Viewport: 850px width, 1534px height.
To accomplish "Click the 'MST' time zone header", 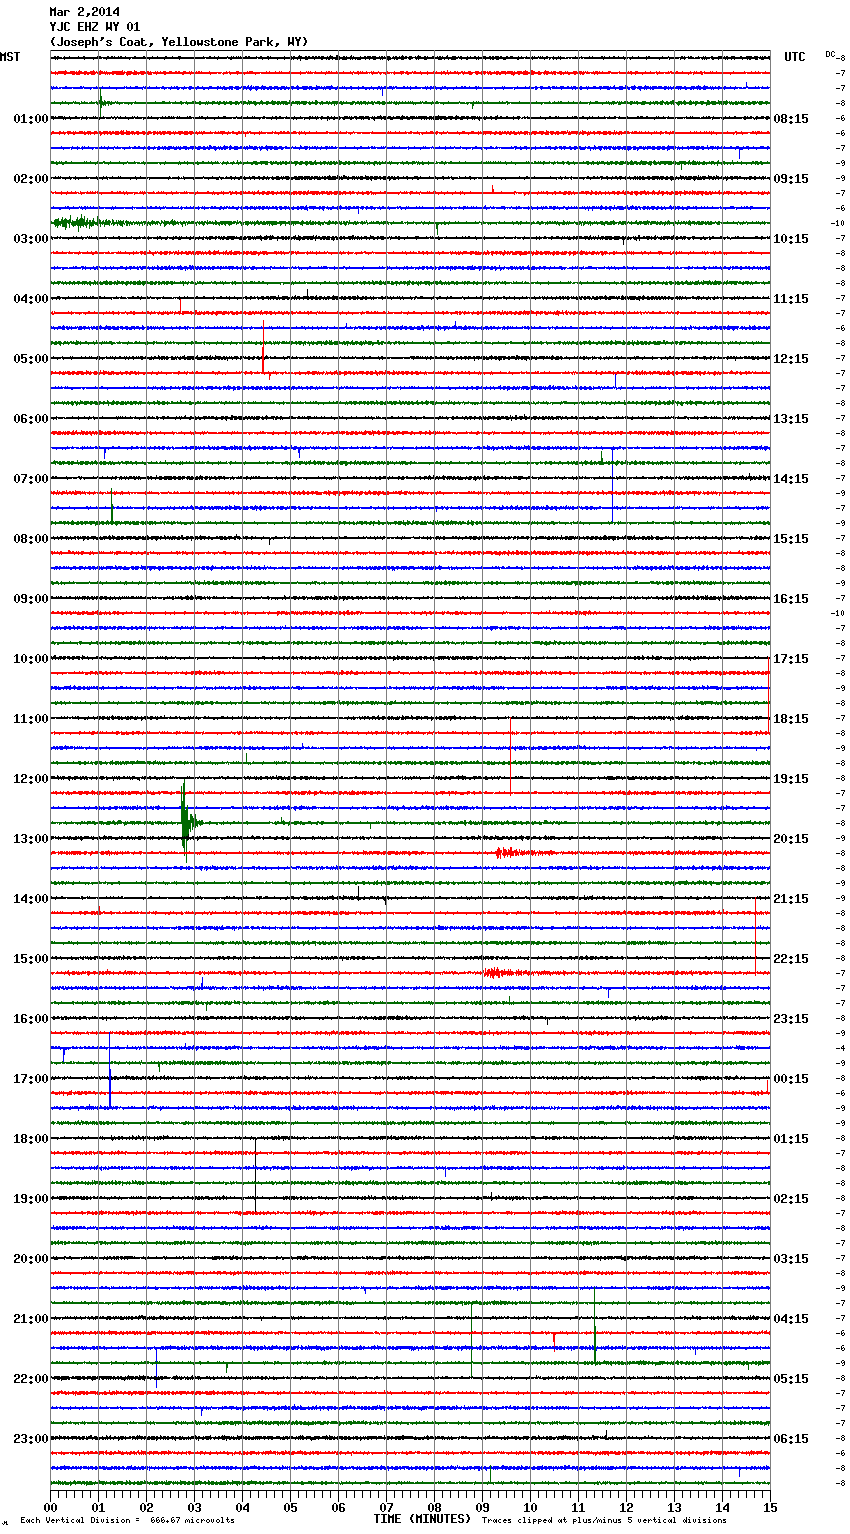I will 10,57.
